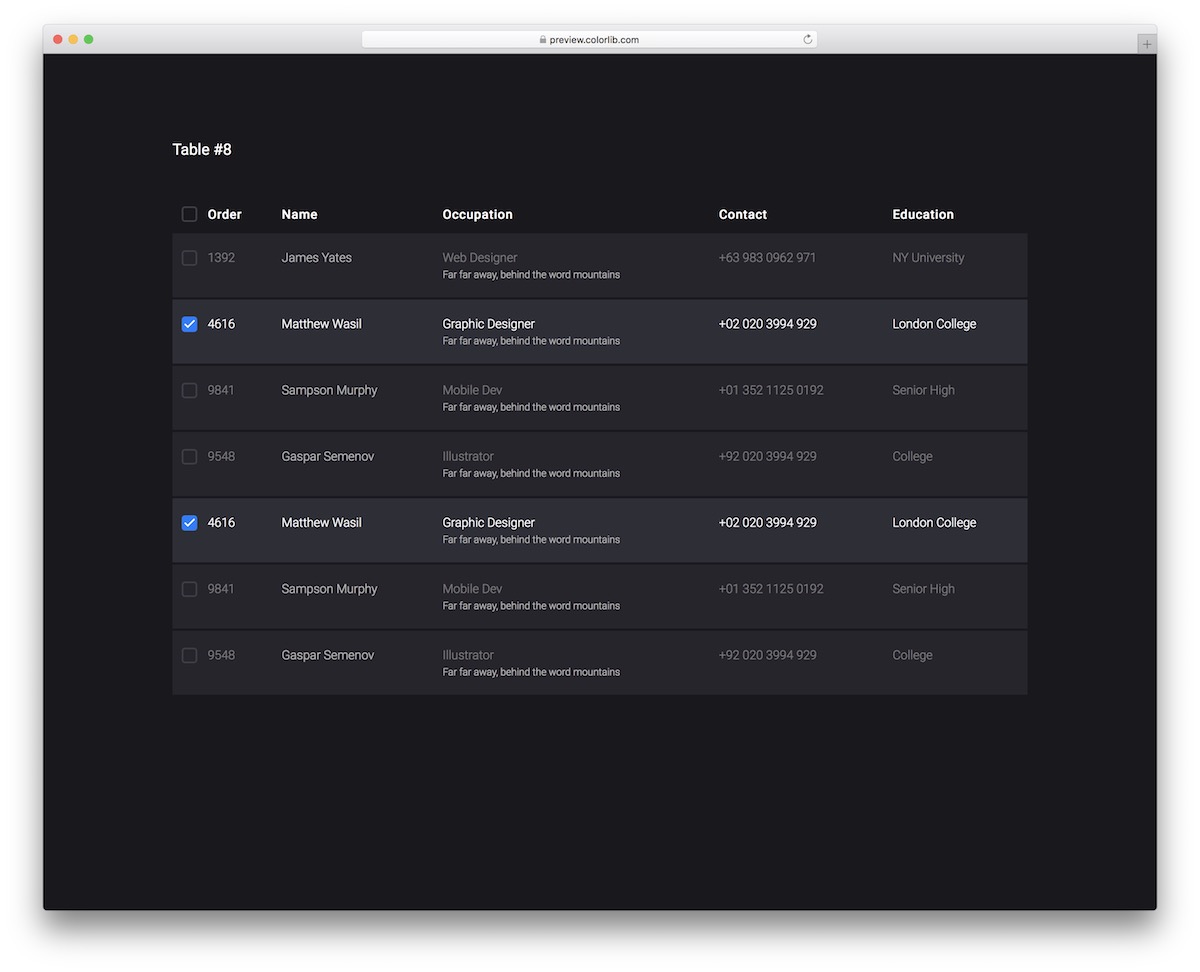Select the checkbox next to Sampson Murphy
1200x972 pixels.
(x=189, y=390)
